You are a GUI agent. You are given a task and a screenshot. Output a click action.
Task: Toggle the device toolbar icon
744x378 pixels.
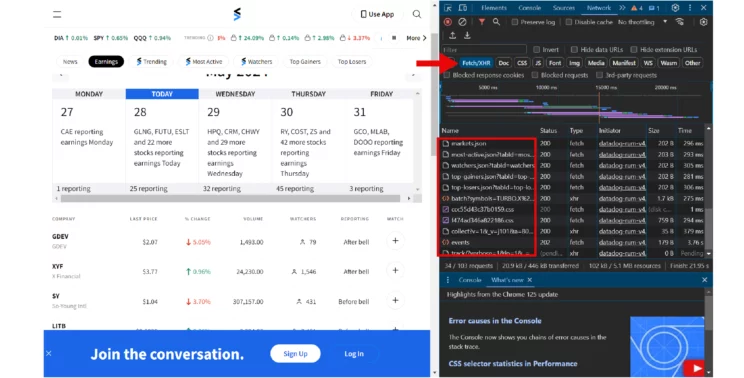(x=463, y=8)
